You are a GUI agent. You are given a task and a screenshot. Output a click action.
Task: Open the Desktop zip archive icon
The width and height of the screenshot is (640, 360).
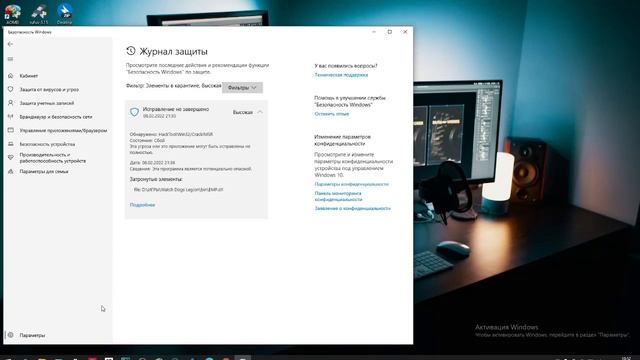click(64, 13)
